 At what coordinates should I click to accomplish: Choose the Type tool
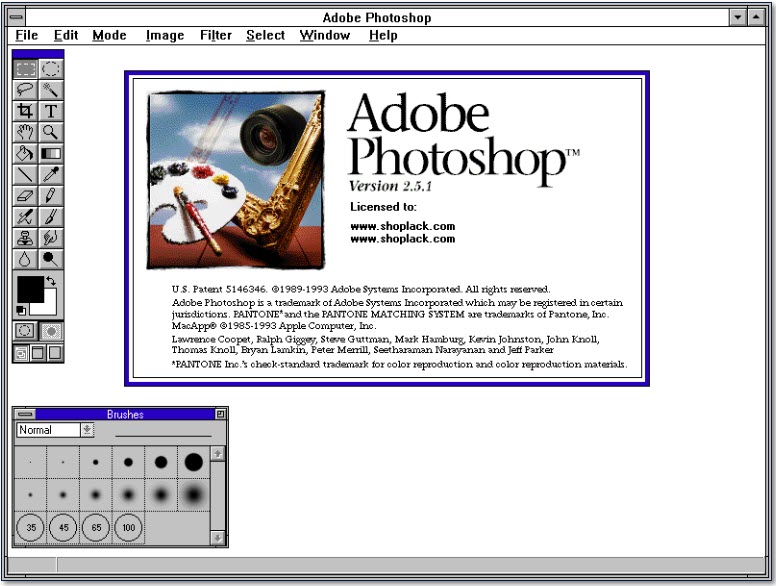[x=50, y=111]
